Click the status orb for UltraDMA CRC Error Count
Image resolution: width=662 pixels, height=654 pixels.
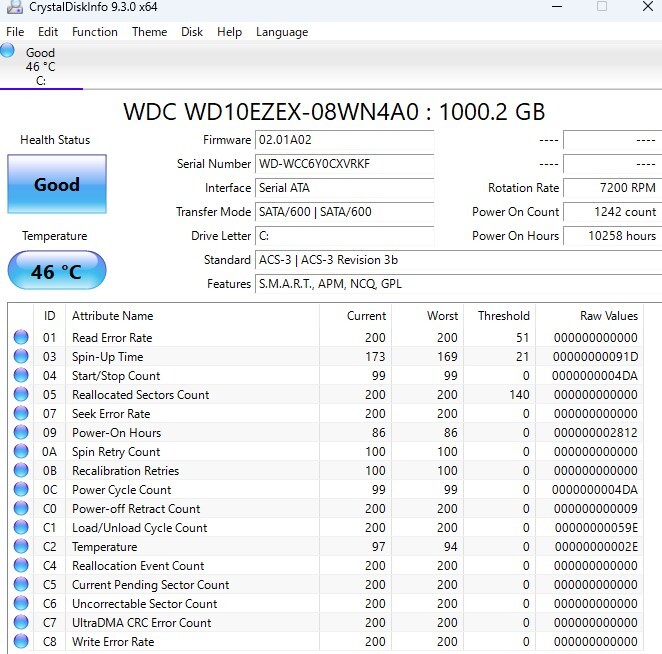click(21, 623)
